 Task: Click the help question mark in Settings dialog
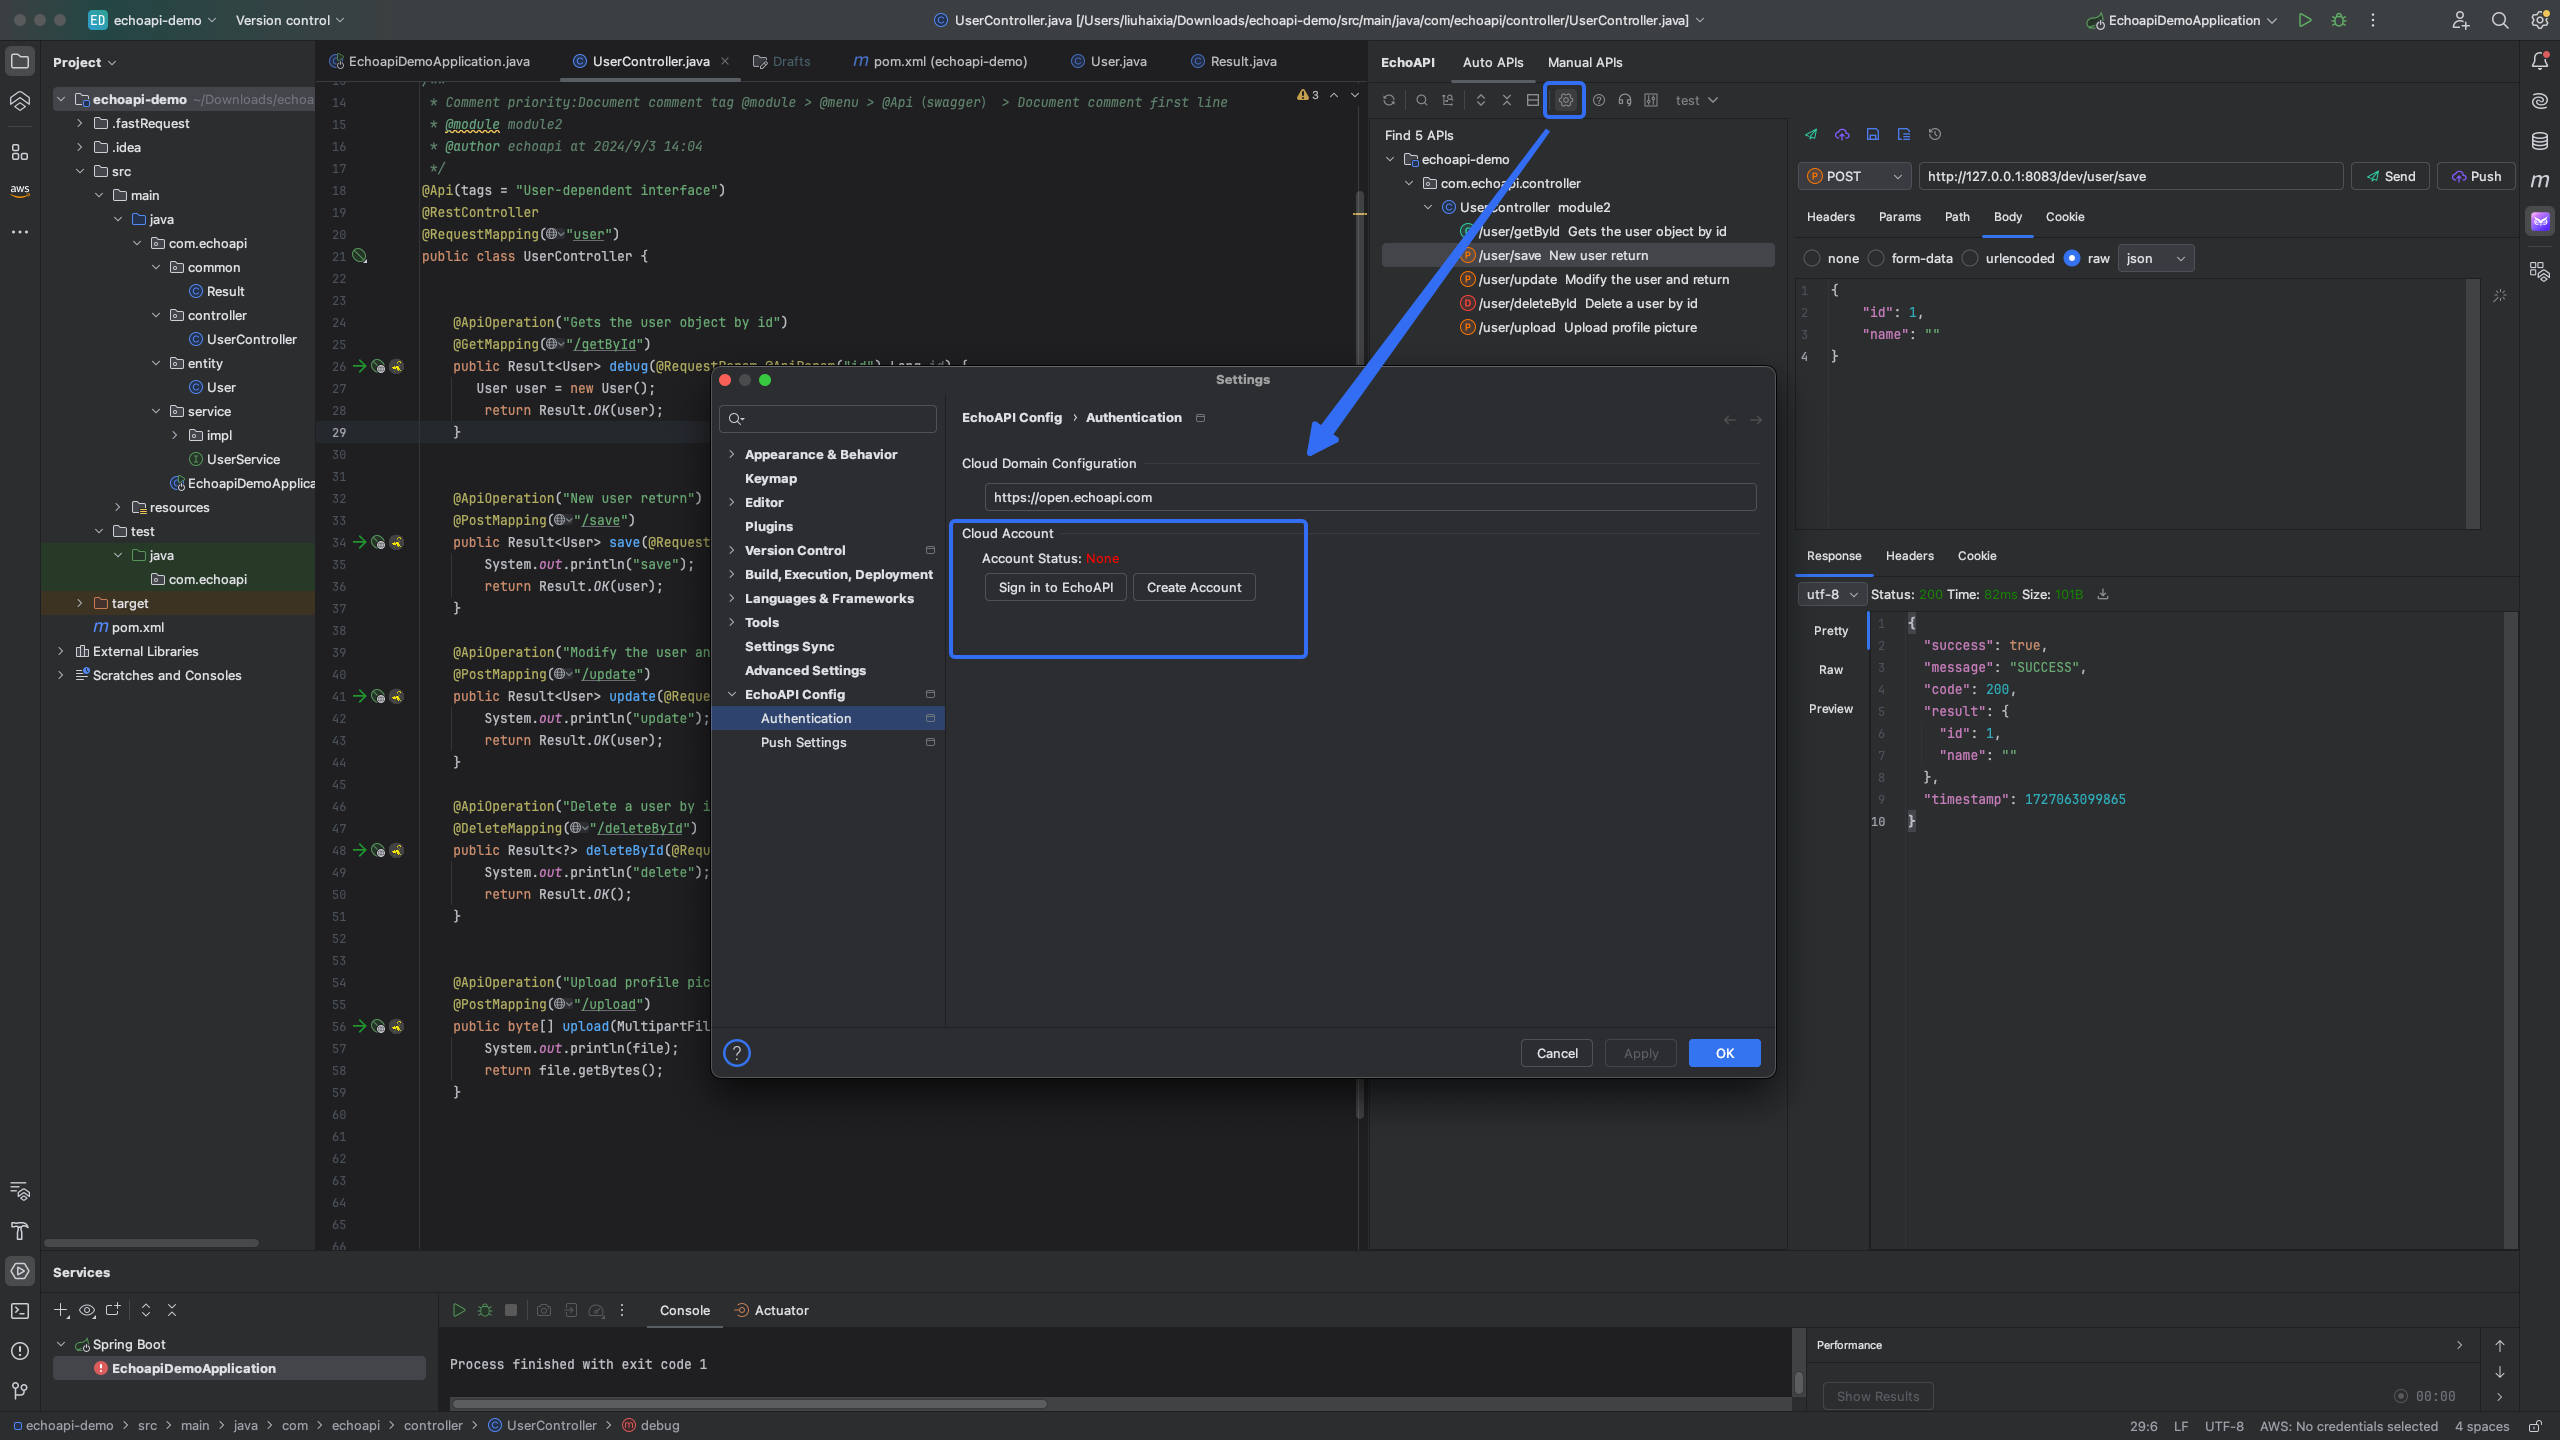pyautogui.click(x=737, y=1053)
